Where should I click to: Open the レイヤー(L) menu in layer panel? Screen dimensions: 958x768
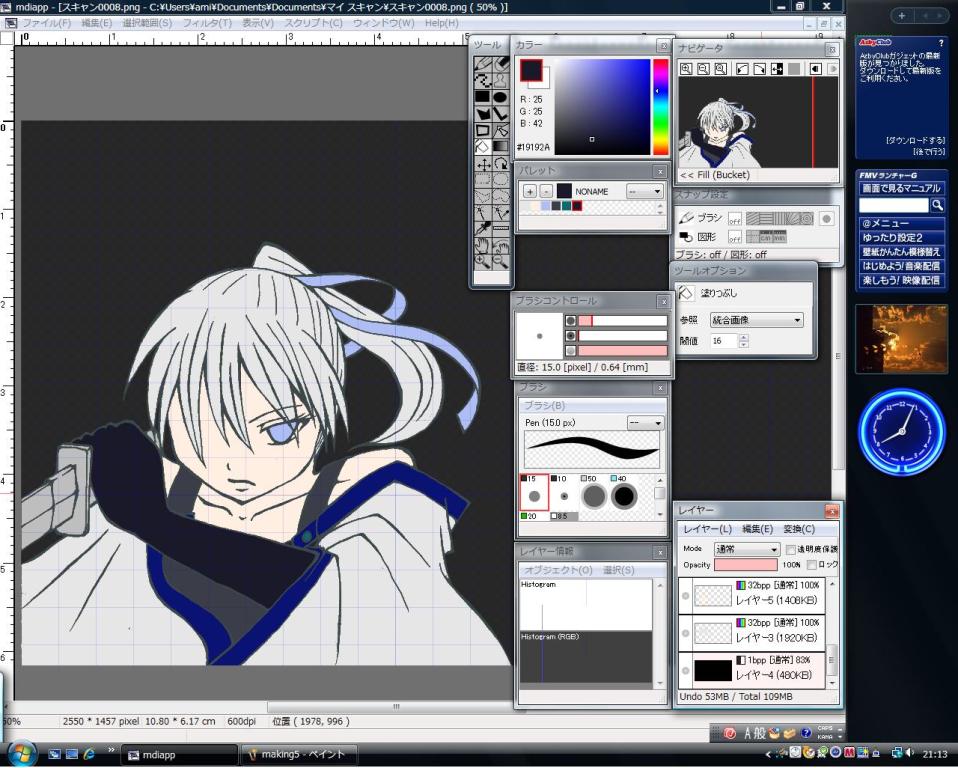click(707, 529)
